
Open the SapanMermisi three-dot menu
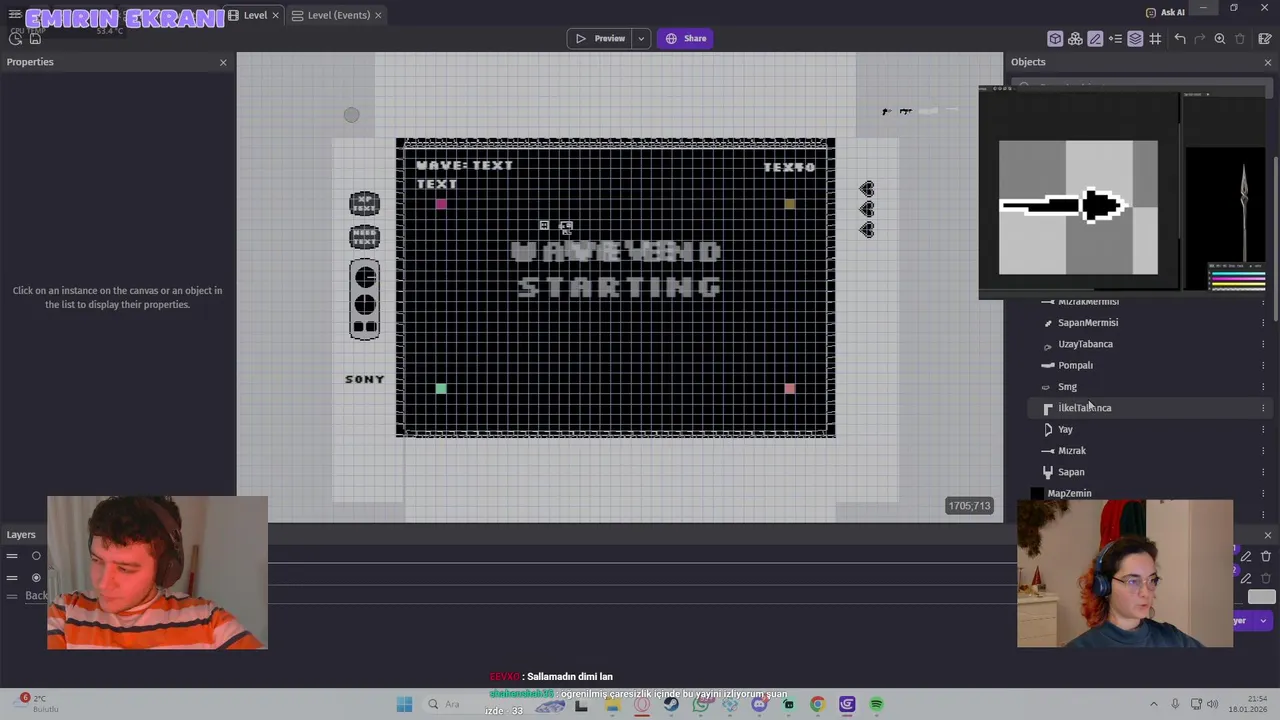pyautogui.click(x=1263, y=323)
